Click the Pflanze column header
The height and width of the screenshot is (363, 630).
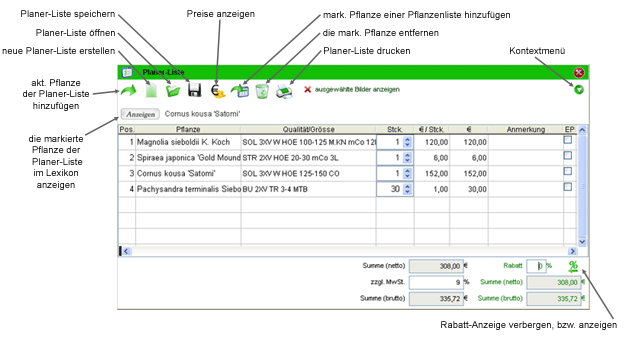click(x=188, y=129)
